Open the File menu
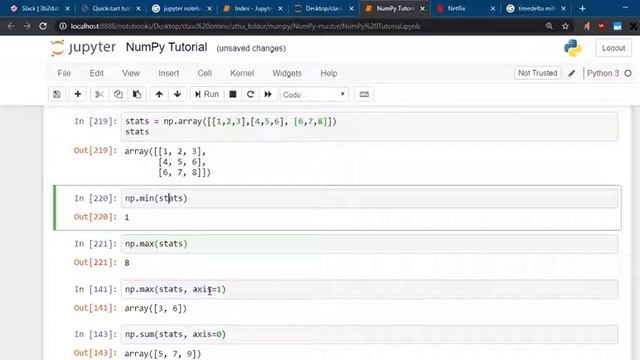The image size is (640, 360). coord(64,73)
